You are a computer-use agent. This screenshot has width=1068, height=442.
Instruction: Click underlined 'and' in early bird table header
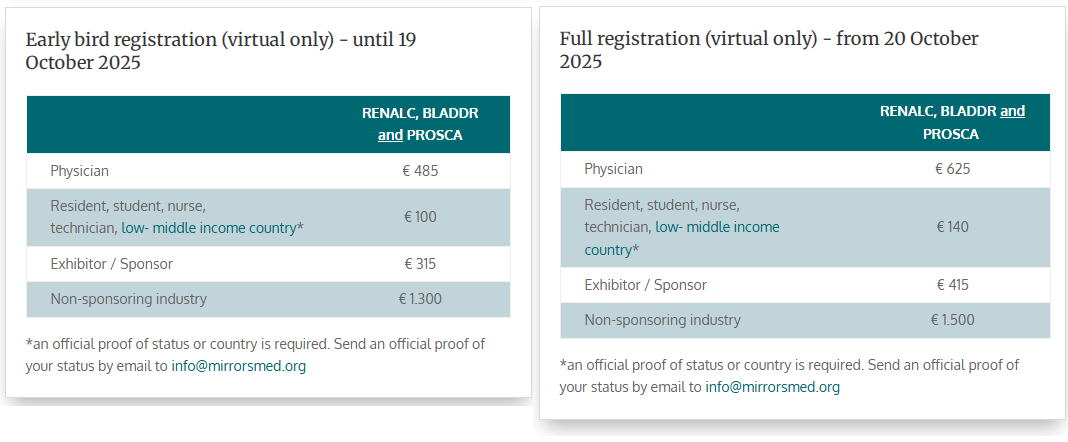click(x=390, y=136)
